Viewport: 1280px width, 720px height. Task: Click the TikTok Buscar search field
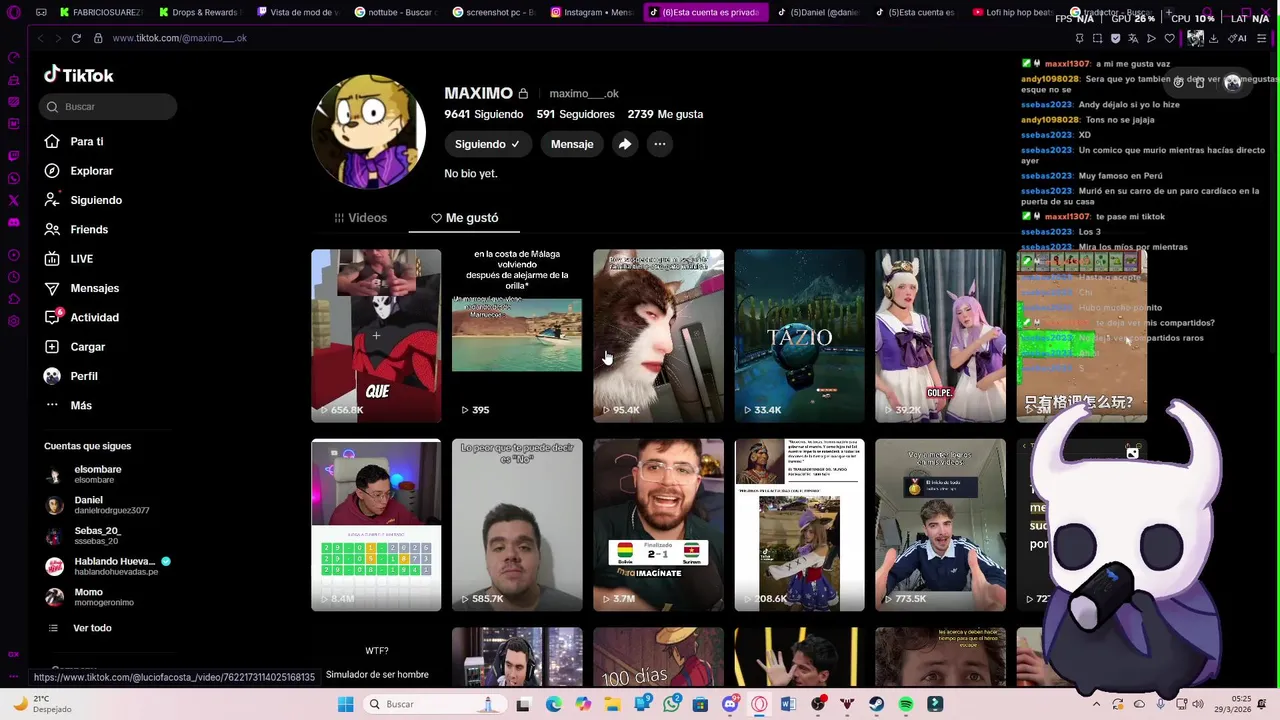pos(110,106)
